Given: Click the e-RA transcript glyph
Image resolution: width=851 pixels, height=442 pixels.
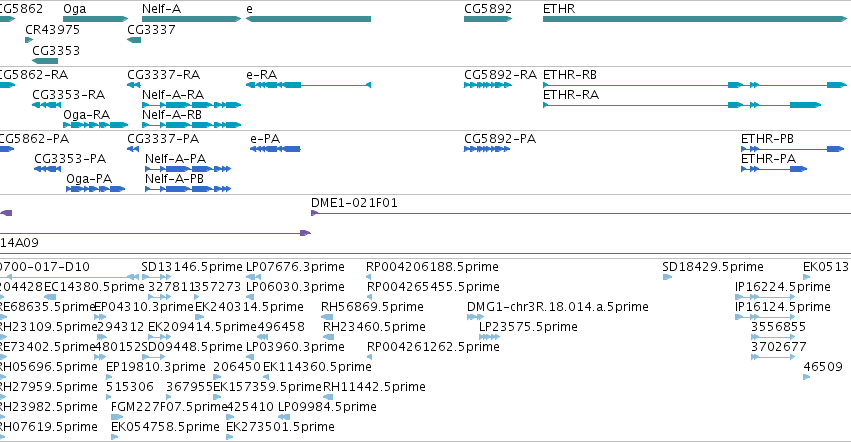Looking at the screenshot, I should click(308, 85).
